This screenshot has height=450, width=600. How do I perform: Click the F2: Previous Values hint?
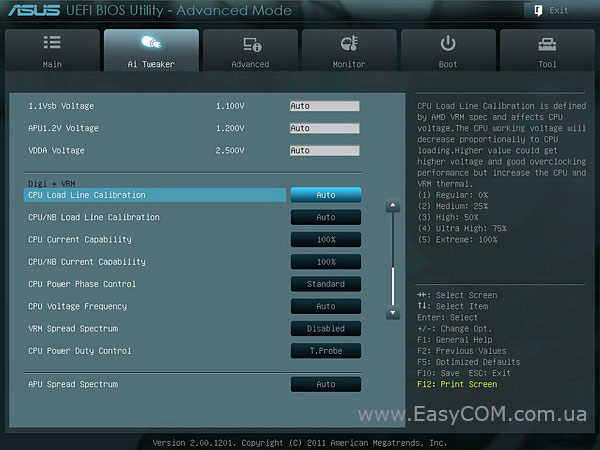(461, 351)
